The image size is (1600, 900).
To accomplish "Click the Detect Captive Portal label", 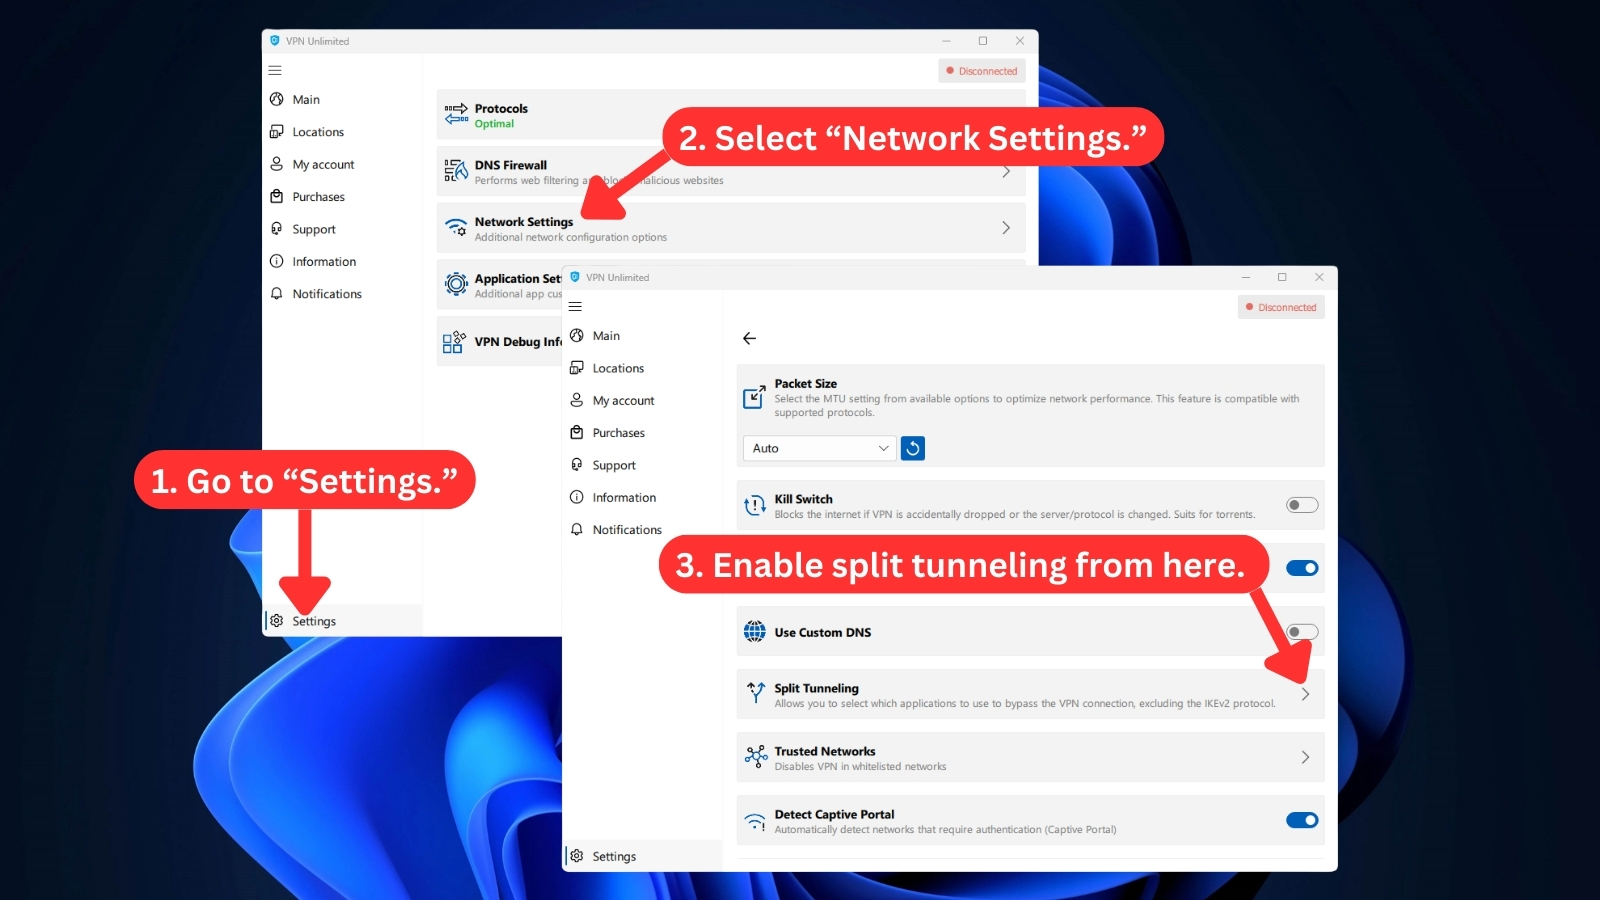I will pos(834,814).
